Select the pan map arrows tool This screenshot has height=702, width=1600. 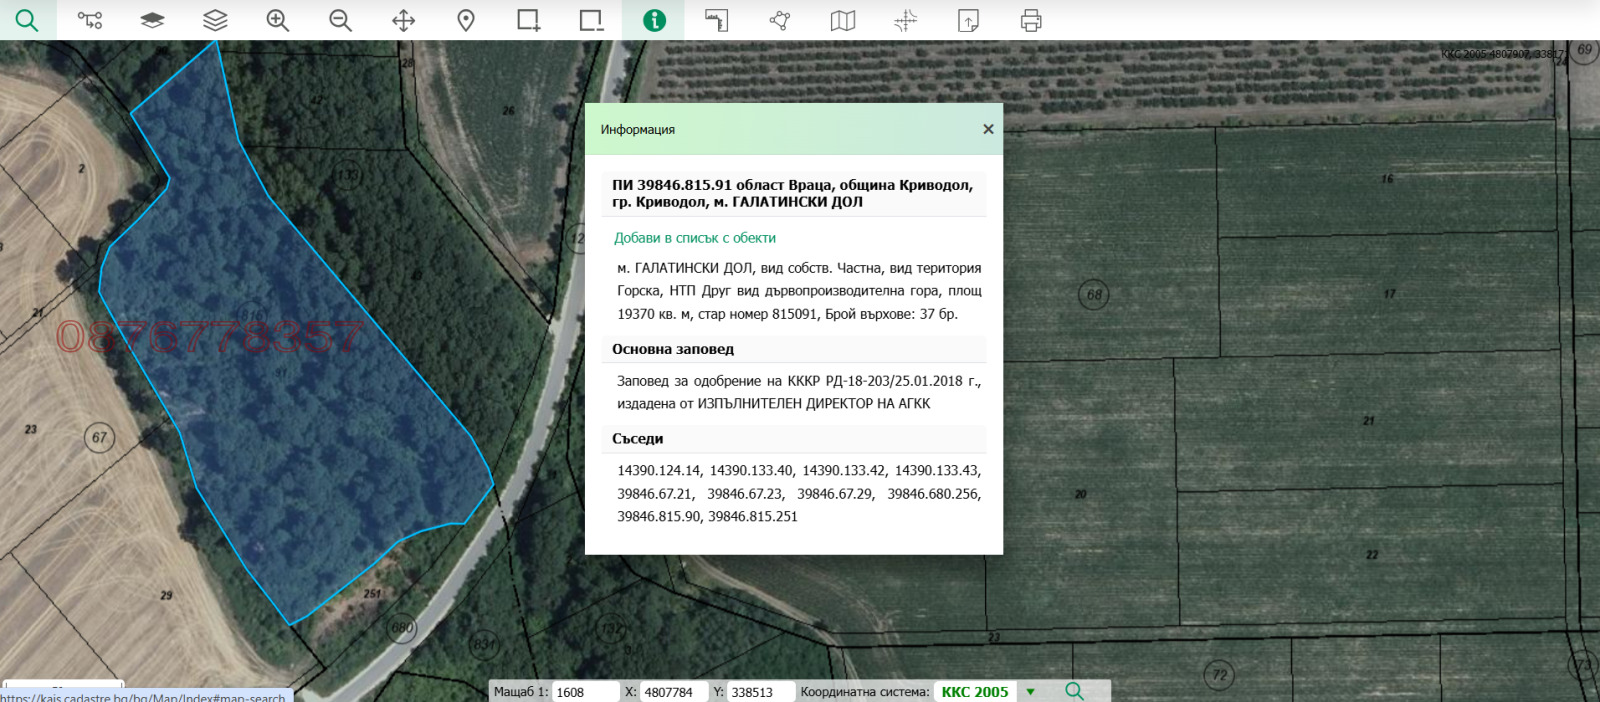(403, 20)
